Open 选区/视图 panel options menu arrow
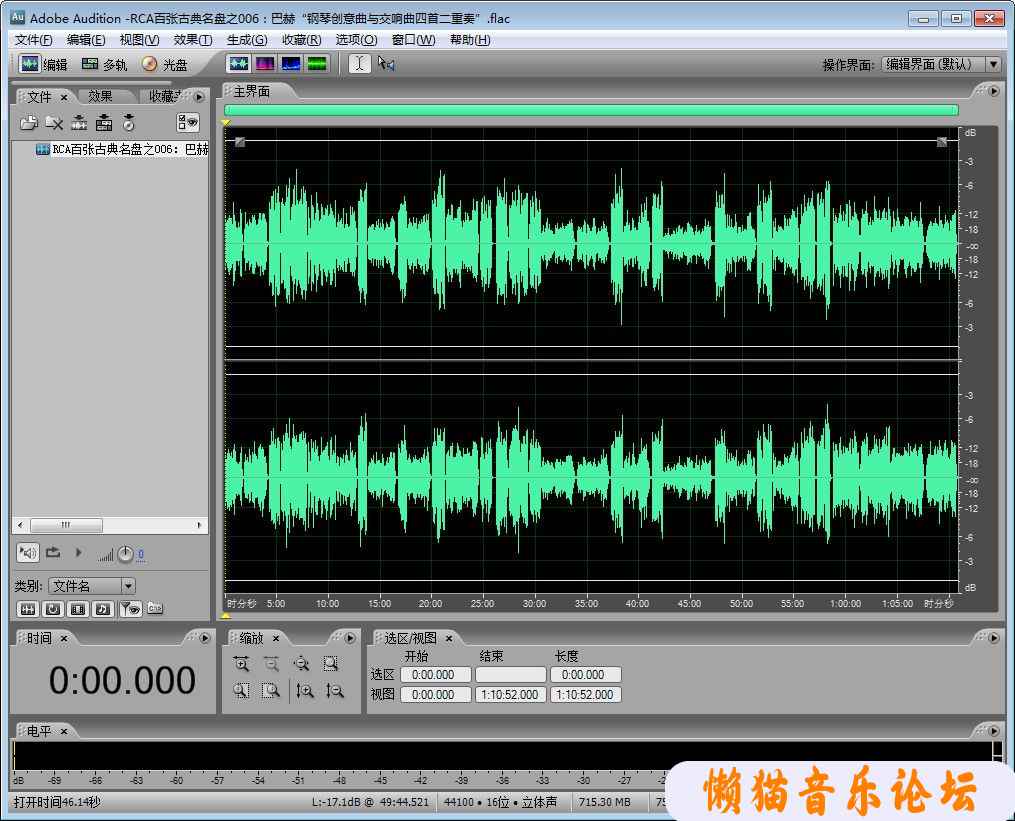The image size is (1015, 821). tap(994, 638)
